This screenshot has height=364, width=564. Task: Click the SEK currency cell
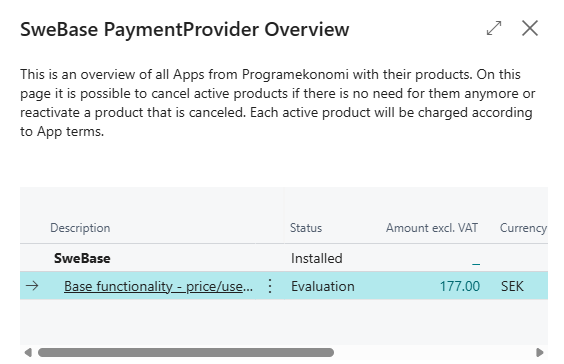click(x=512, y=286)
